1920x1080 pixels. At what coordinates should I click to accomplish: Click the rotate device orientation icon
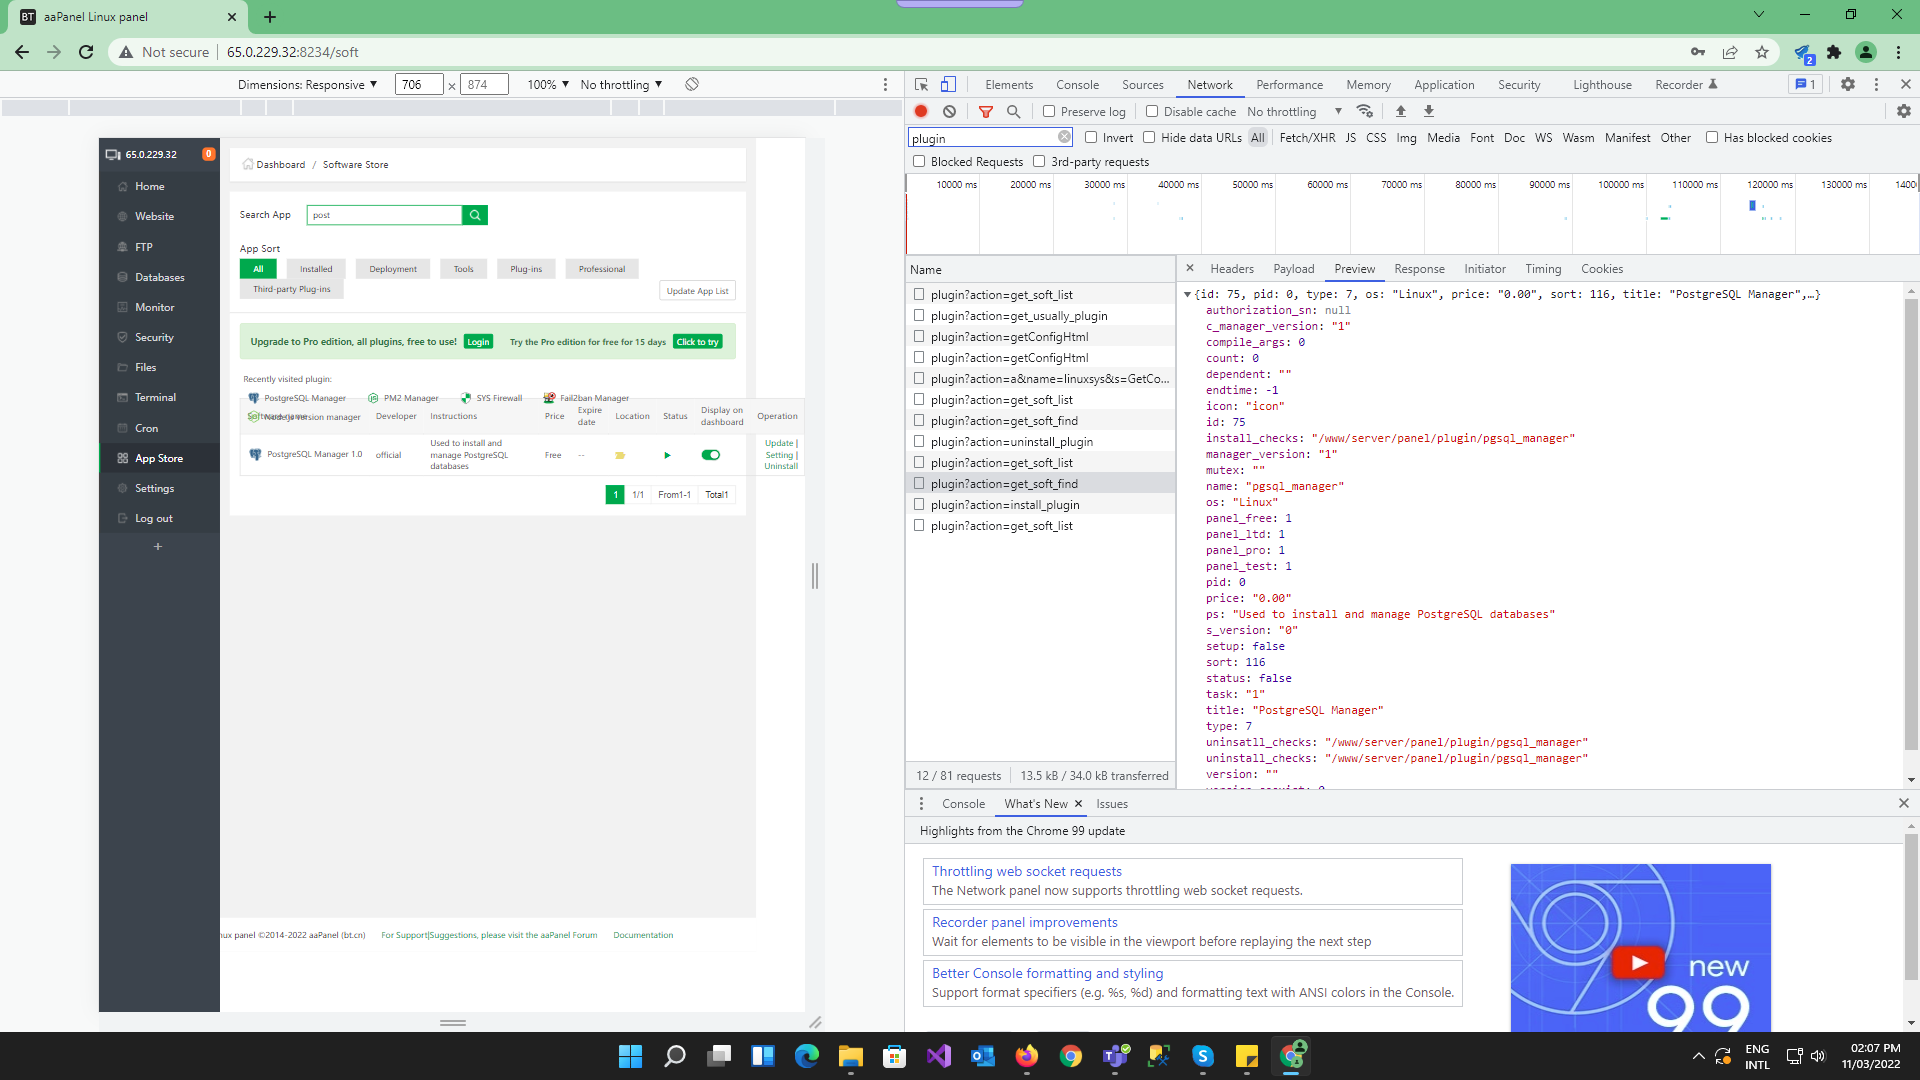pos(692,84)
